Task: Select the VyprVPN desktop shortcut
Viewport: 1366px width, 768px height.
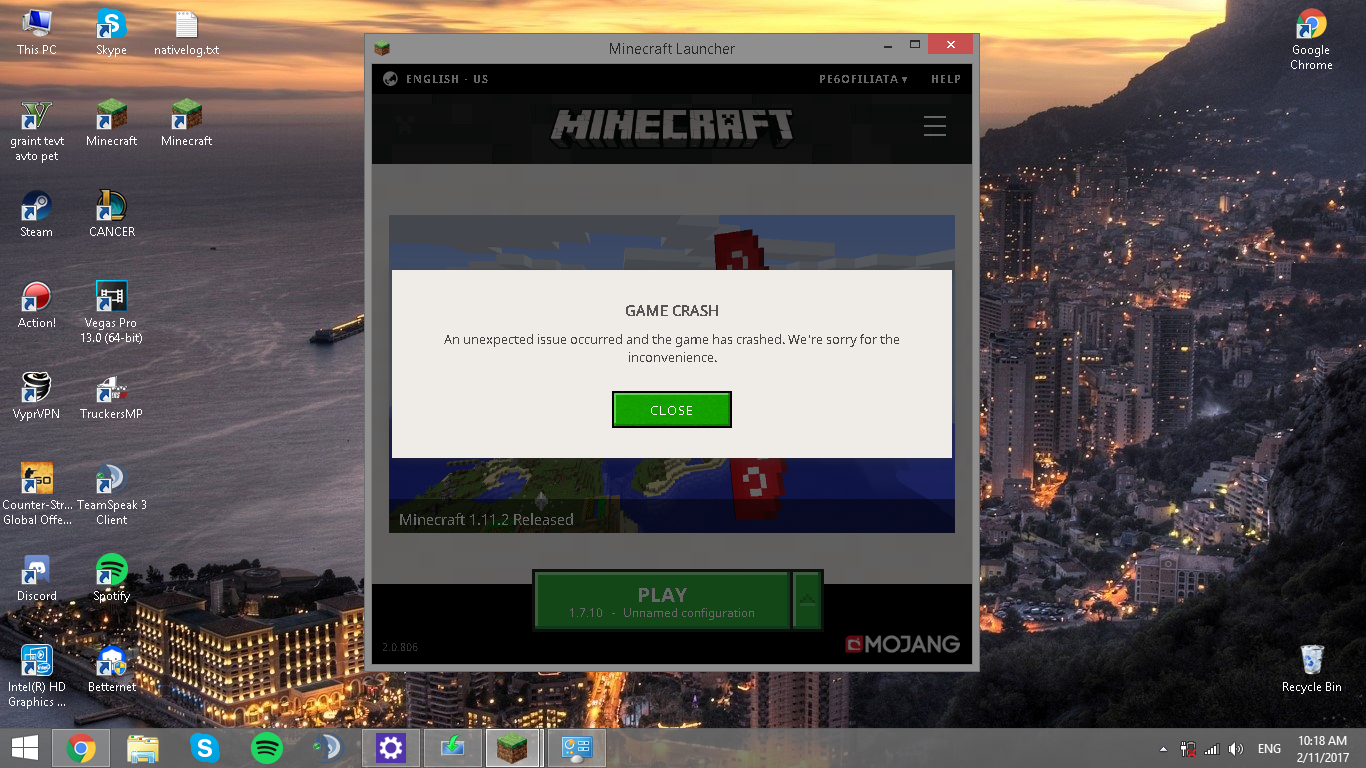Action: pos(37,396)
